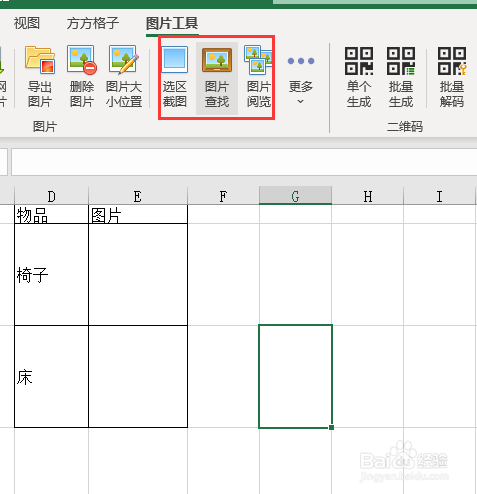Click the empty picture cell beside 椅子
Viewport: 477px width, 494px height.
pyautogui.click(x=138, y=275)
